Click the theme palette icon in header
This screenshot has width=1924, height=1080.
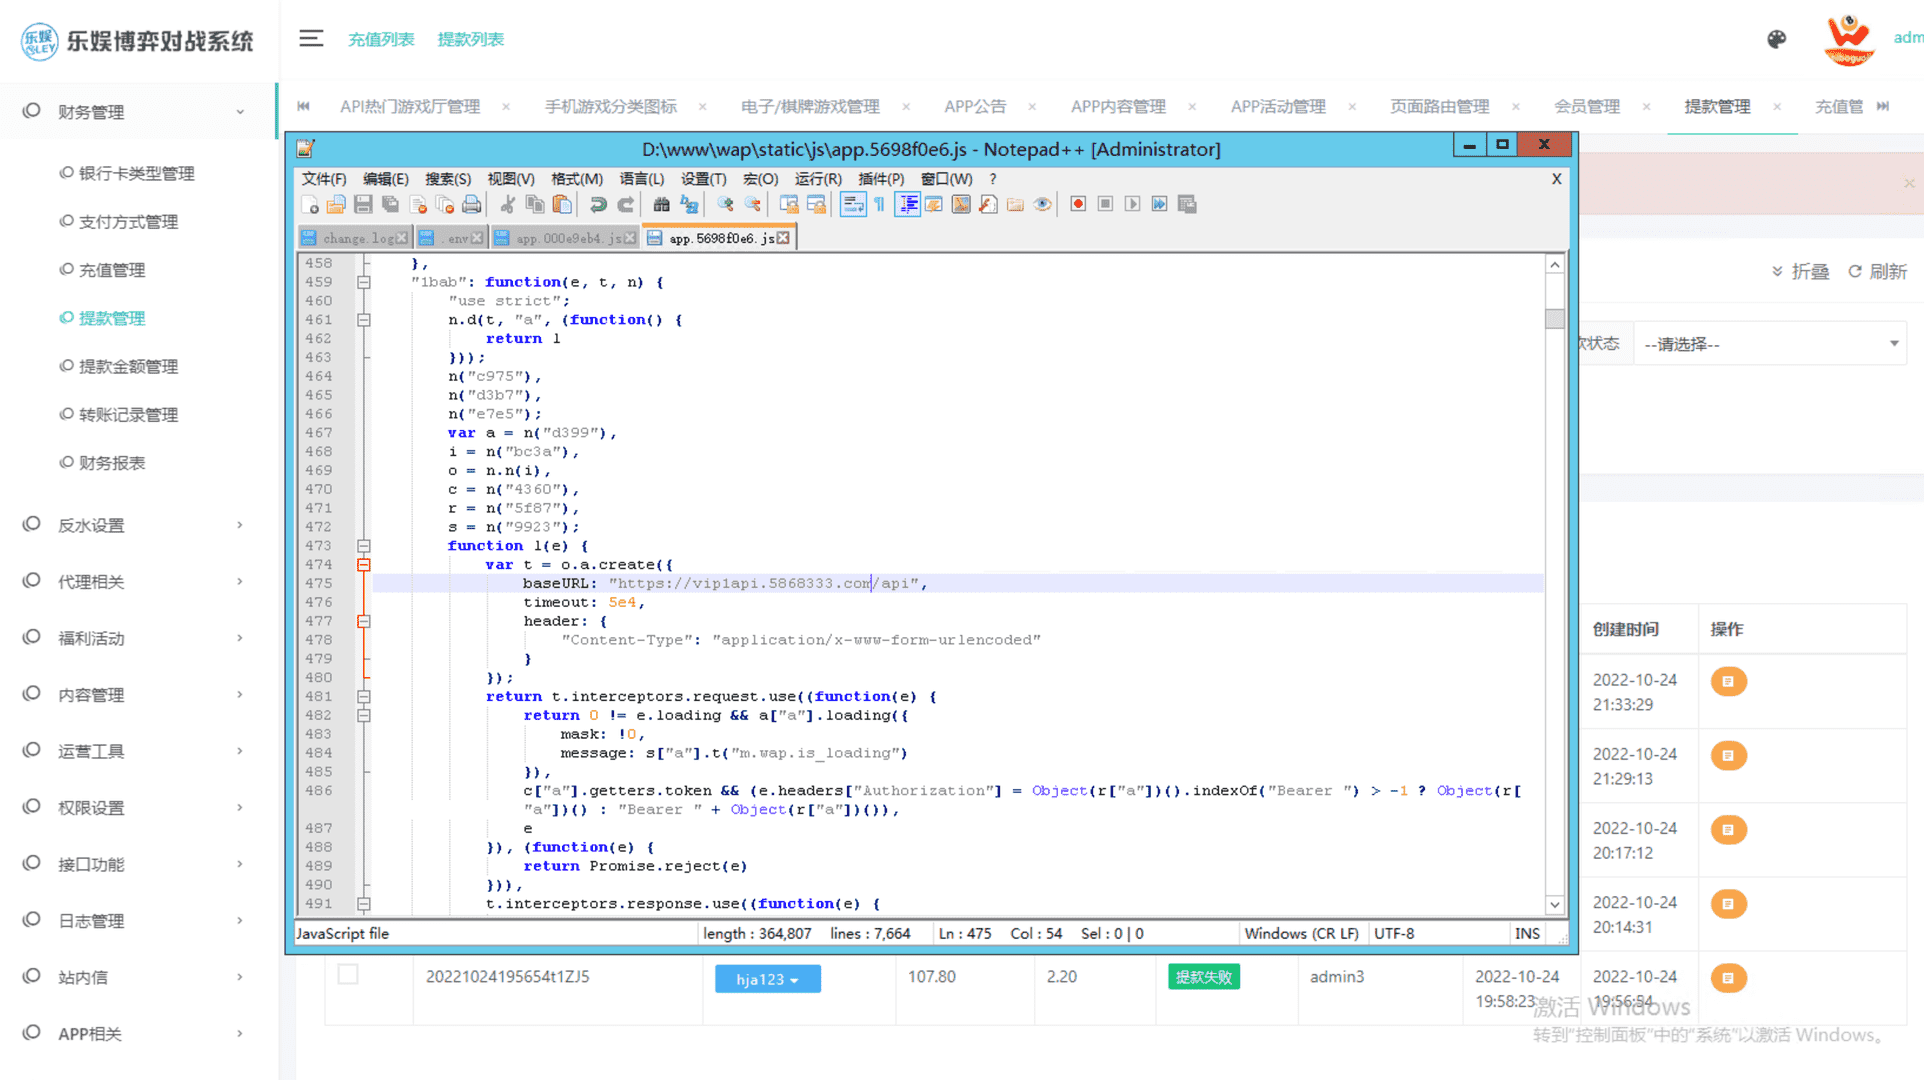(1776, 39)
